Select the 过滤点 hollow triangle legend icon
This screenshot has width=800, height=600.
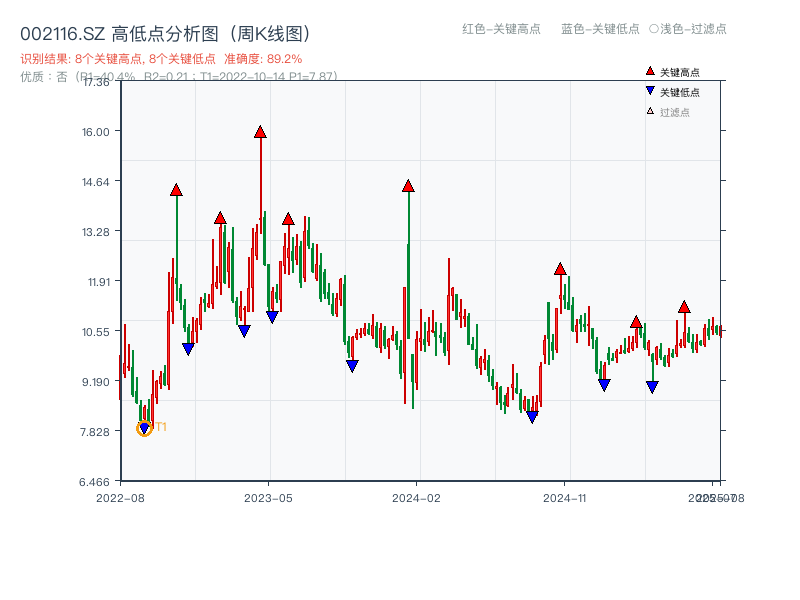[649, 110]
